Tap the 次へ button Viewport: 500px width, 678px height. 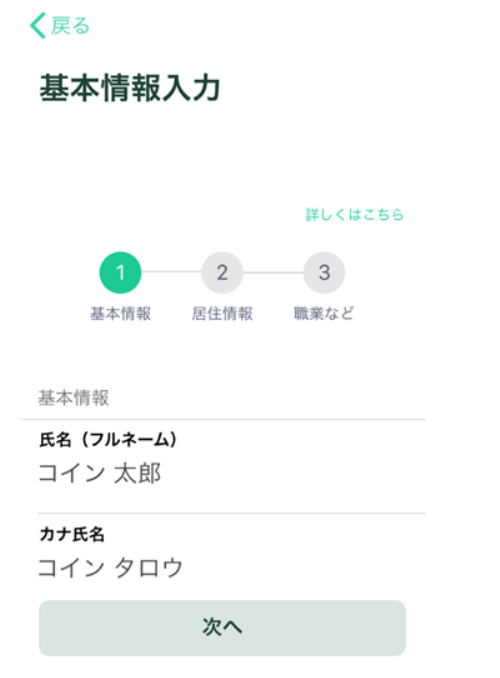222,628
